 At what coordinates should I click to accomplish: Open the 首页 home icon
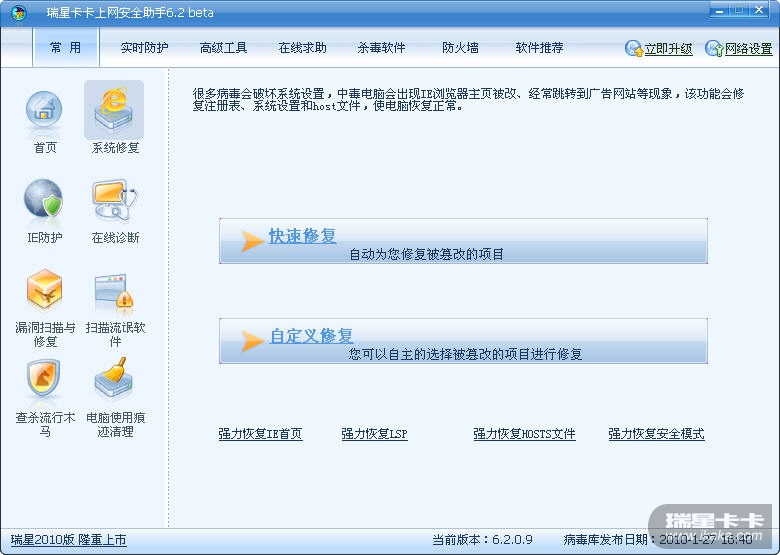click(x=44, y=111)
